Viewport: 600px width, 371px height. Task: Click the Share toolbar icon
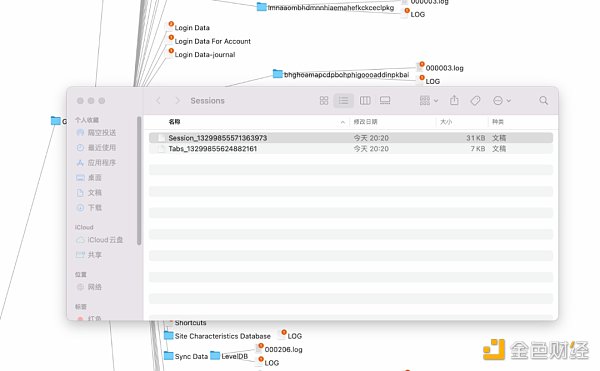454,100
